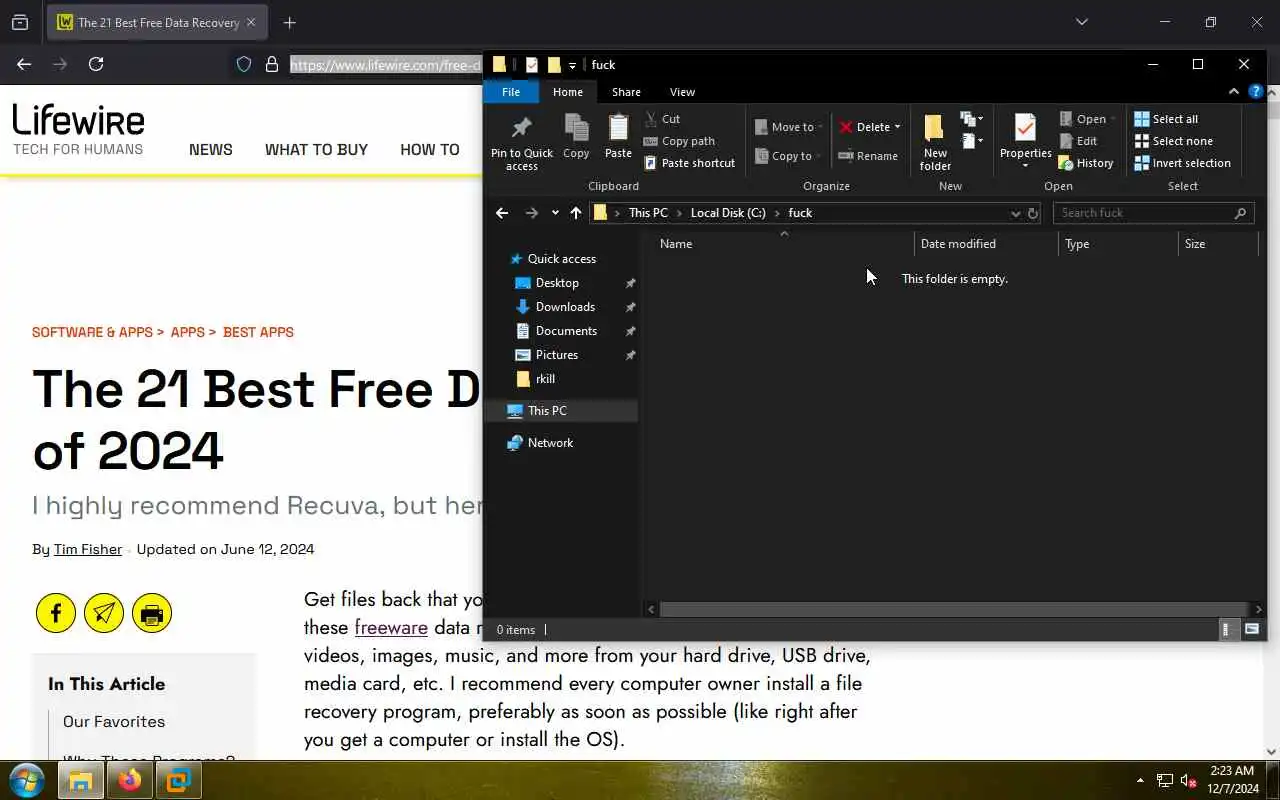Image resolution: width=1280 pixels, height=800 pixels.
Task: Open the WHAT TO BUY menu on Lifewire
Action: tap(316, 150)
